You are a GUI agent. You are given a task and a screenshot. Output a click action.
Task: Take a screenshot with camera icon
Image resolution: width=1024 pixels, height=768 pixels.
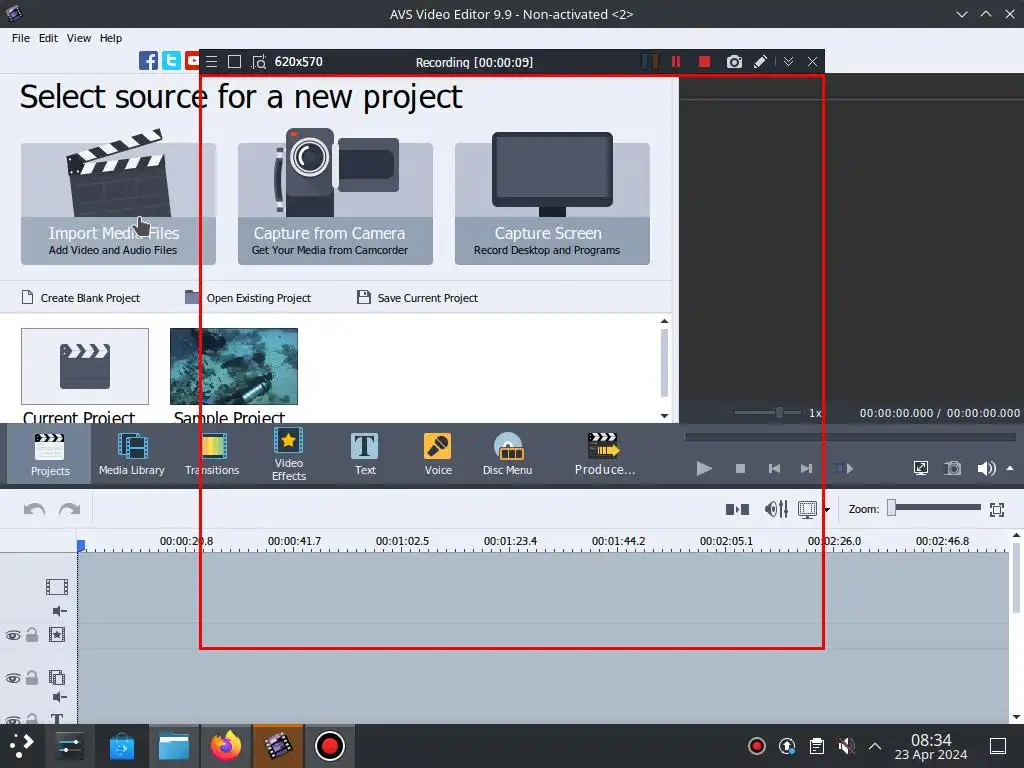coord(734,62)
